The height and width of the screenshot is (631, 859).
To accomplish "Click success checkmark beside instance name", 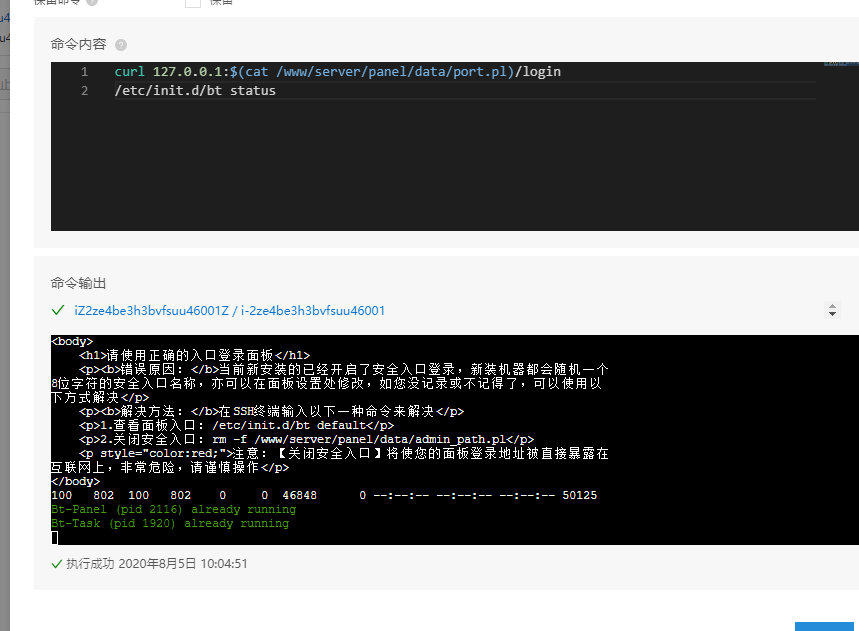I will (58, 311).
